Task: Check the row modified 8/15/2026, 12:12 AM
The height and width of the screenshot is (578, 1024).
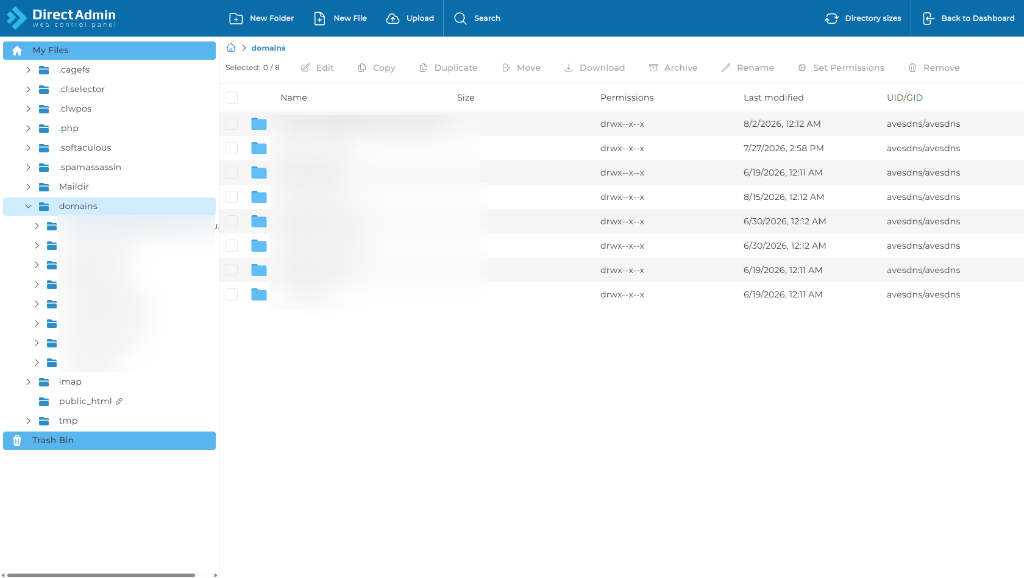Action: click(x=231, y=197)
